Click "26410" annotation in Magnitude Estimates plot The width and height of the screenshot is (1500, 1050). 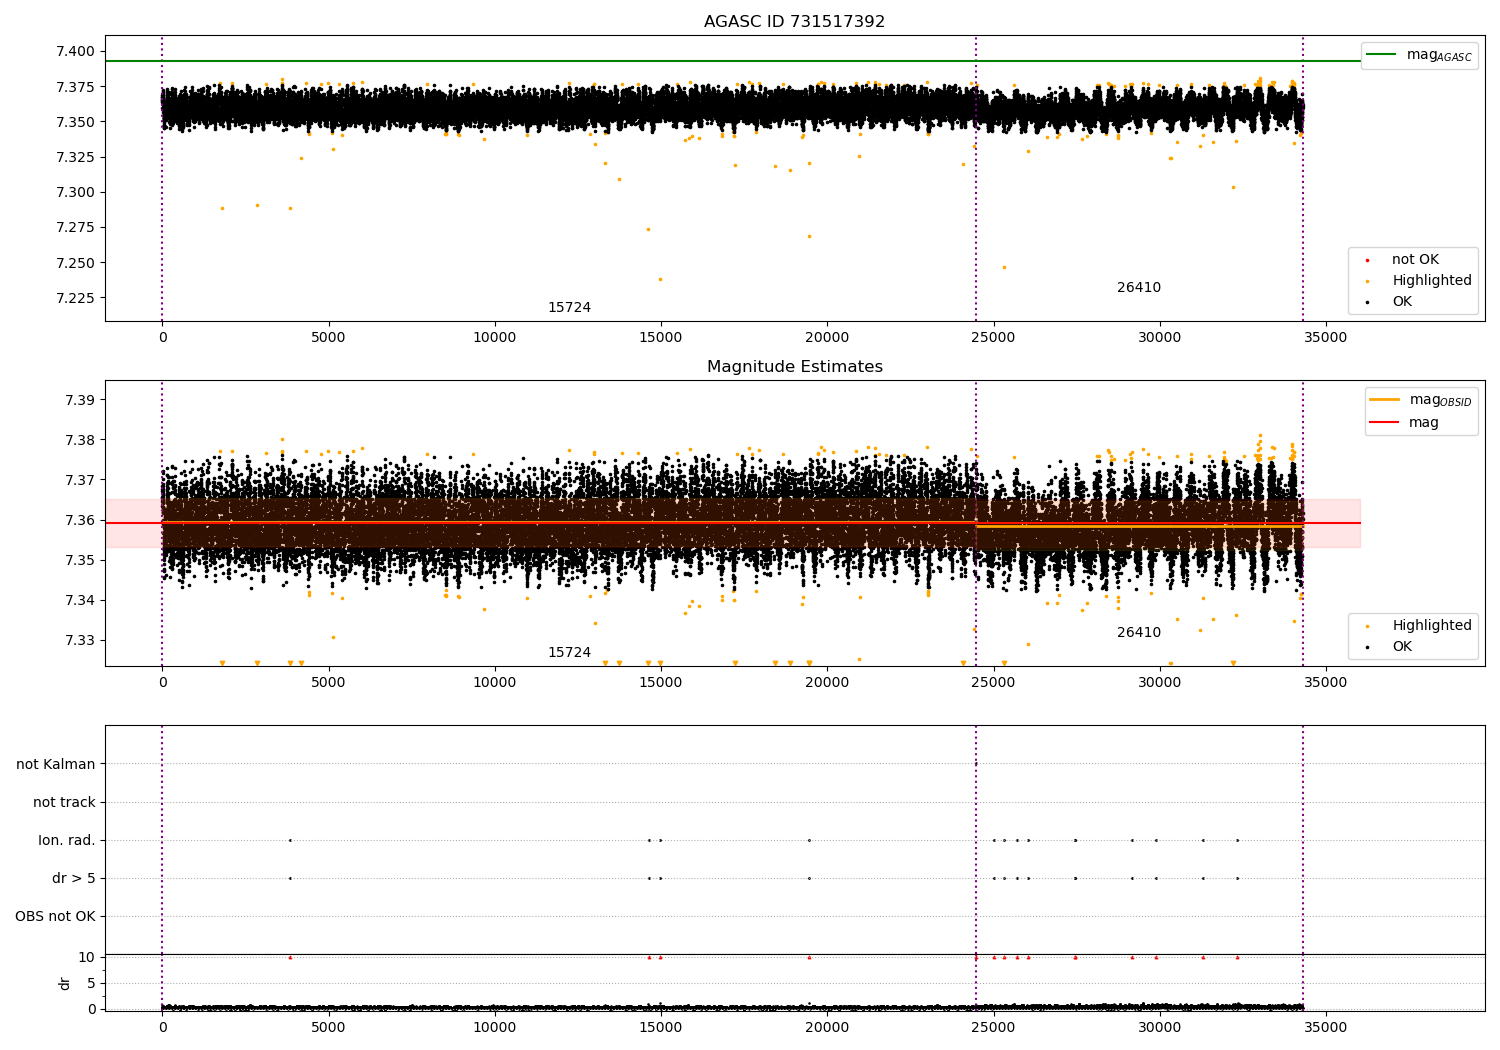(x=1139, y=633)
